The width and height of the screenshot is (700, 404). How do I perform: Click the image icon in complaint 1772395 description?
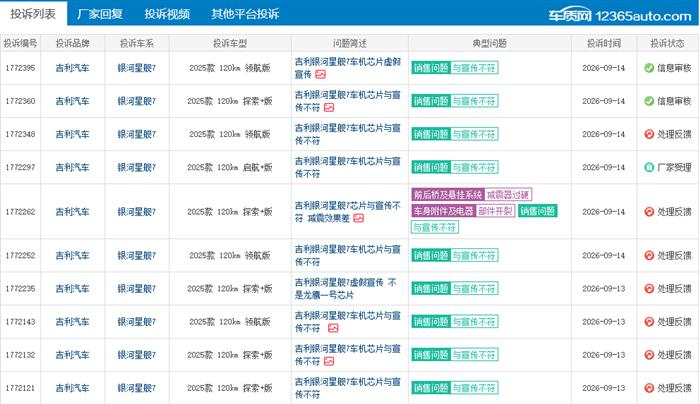click(320, 75)
